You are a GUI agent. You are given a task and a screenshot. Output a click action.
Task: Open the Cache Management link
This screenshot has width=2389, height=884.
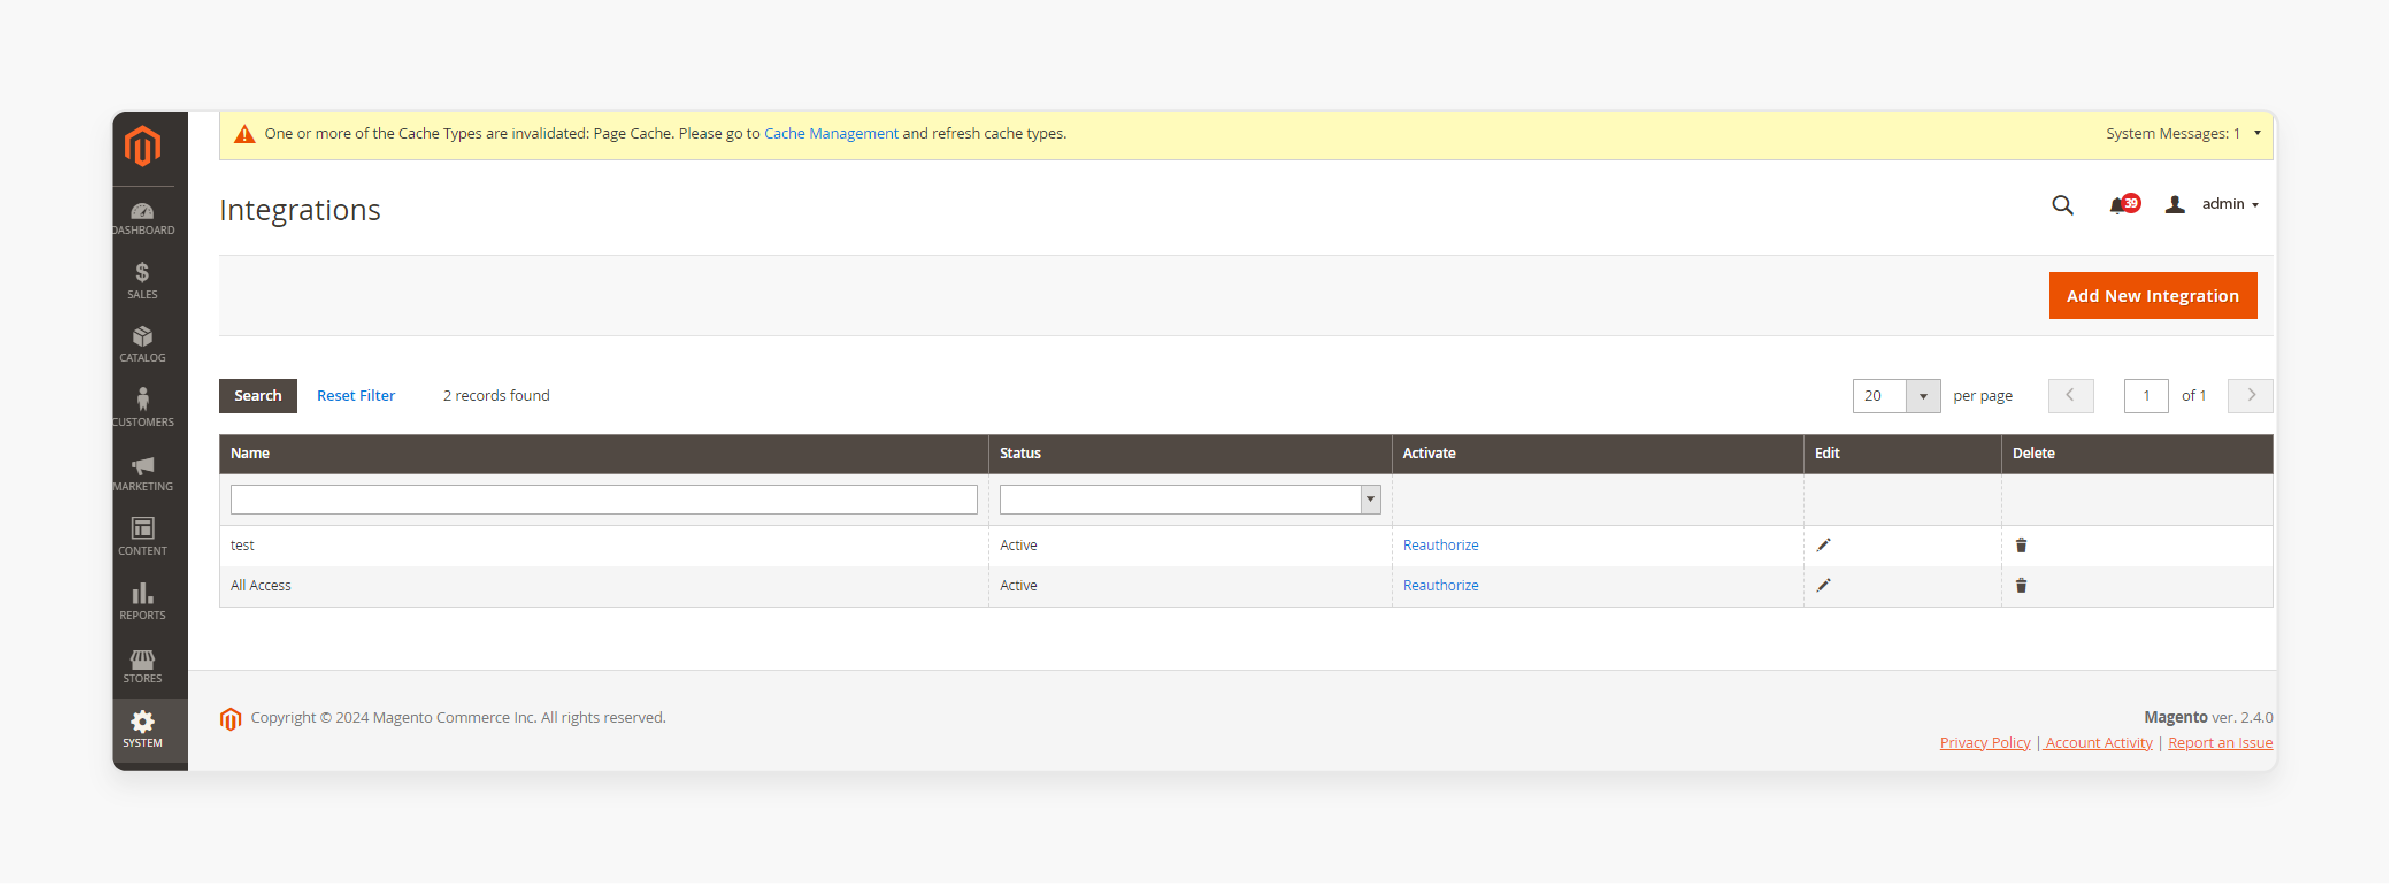(831, 134)
